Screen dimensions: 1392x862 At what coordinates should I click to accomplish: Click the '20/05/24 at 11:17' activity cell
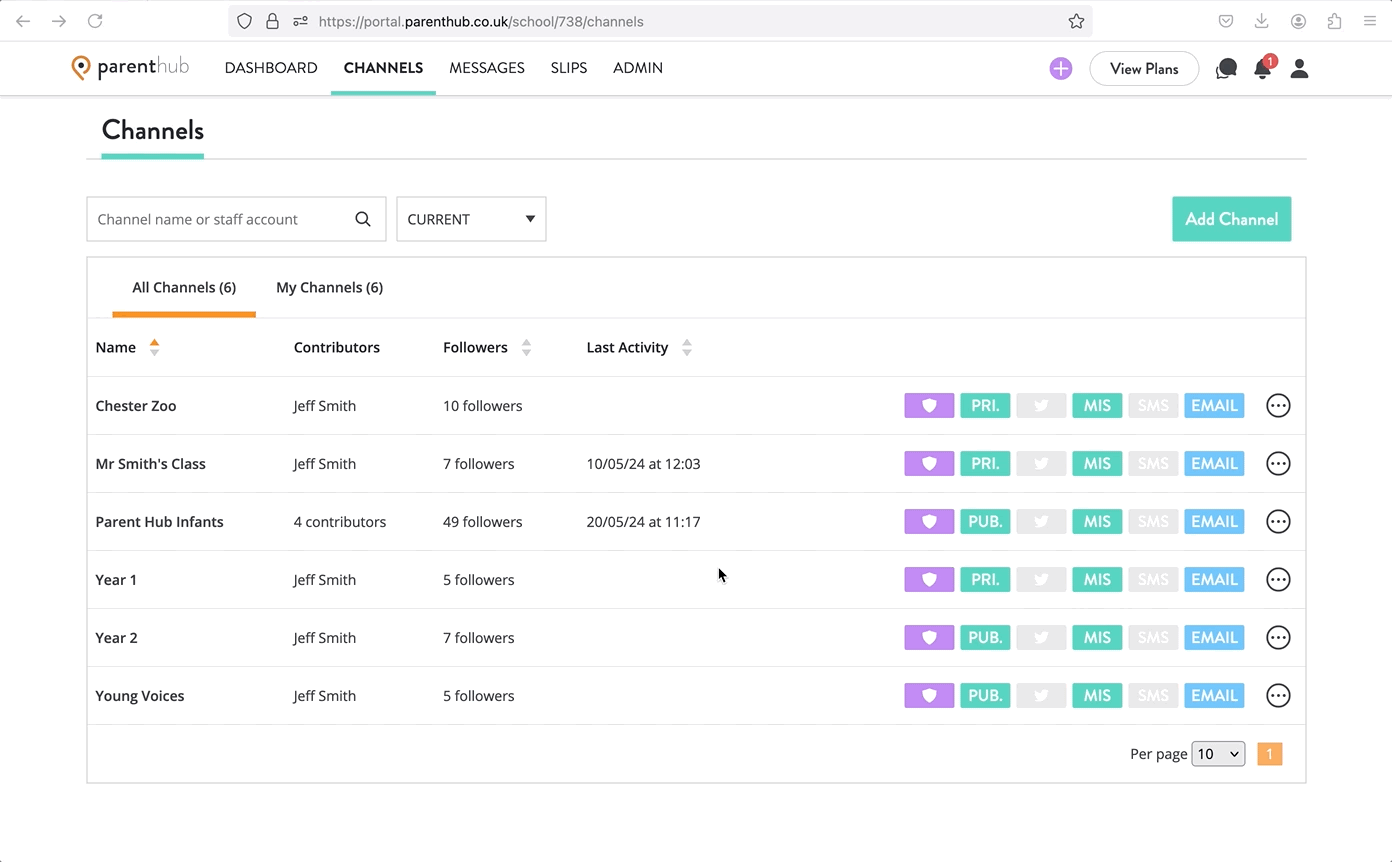click(643, 522)
